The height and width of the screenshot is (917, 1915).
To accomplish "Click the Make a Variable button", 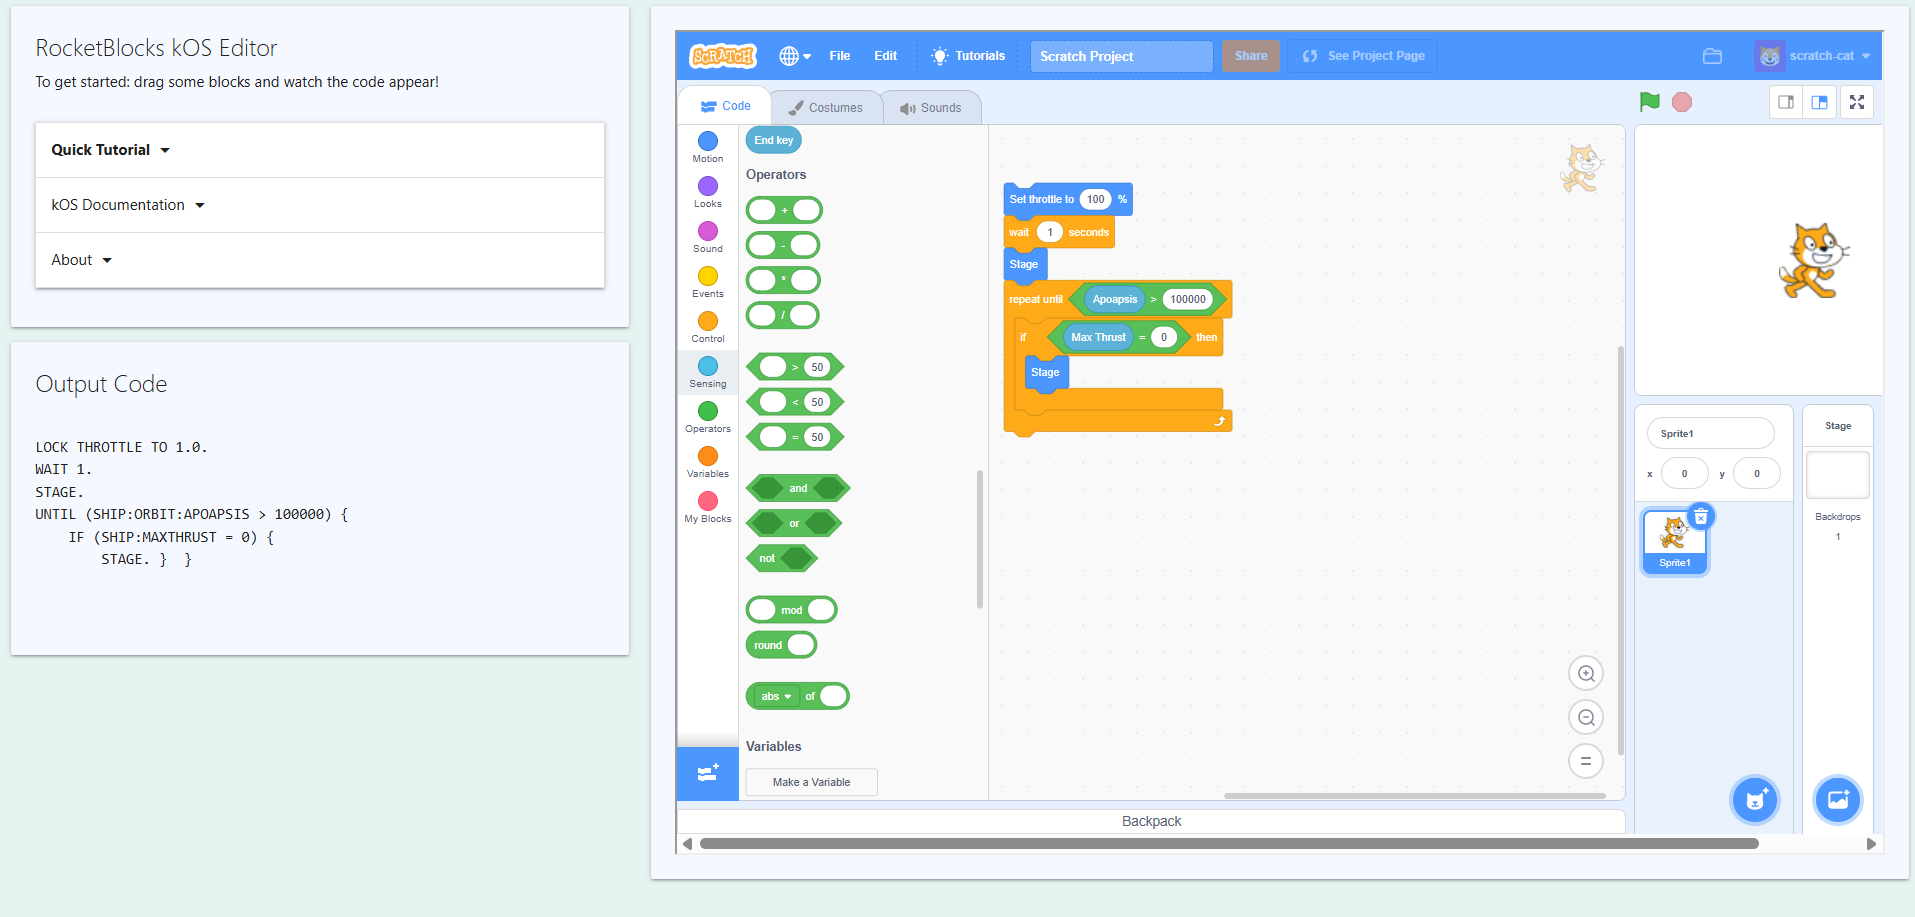I will click(811, 782).
